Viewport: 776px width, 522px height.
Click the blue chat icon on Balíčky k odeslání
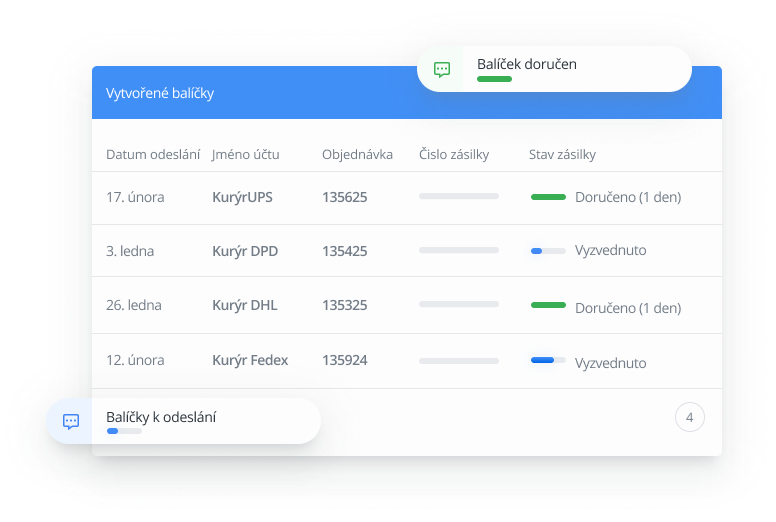[x=71, y=421]
